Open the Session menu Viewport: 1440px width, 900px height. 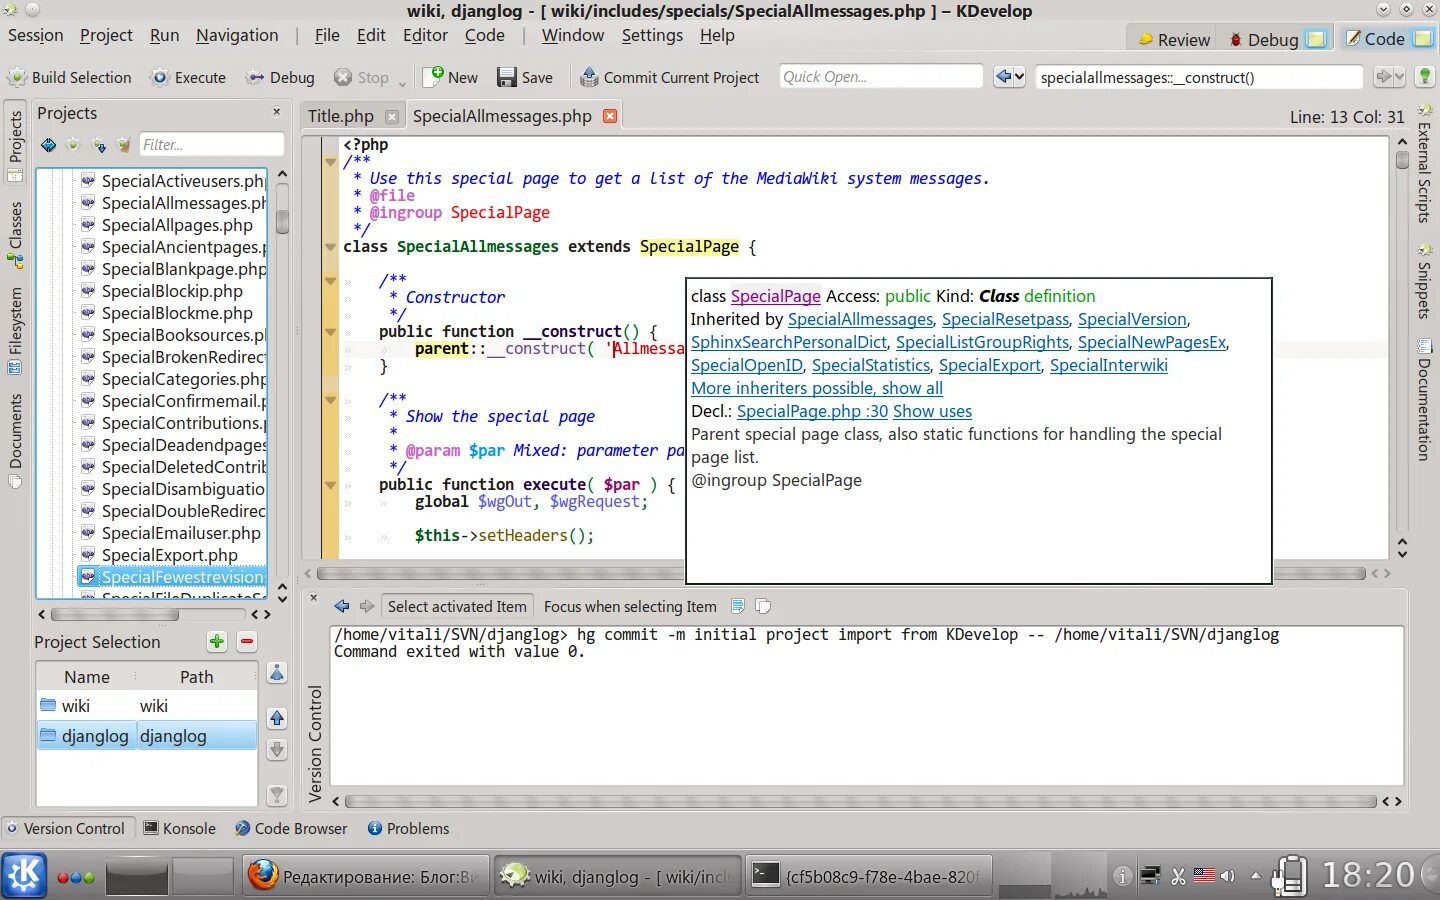(x=35, y=35)
